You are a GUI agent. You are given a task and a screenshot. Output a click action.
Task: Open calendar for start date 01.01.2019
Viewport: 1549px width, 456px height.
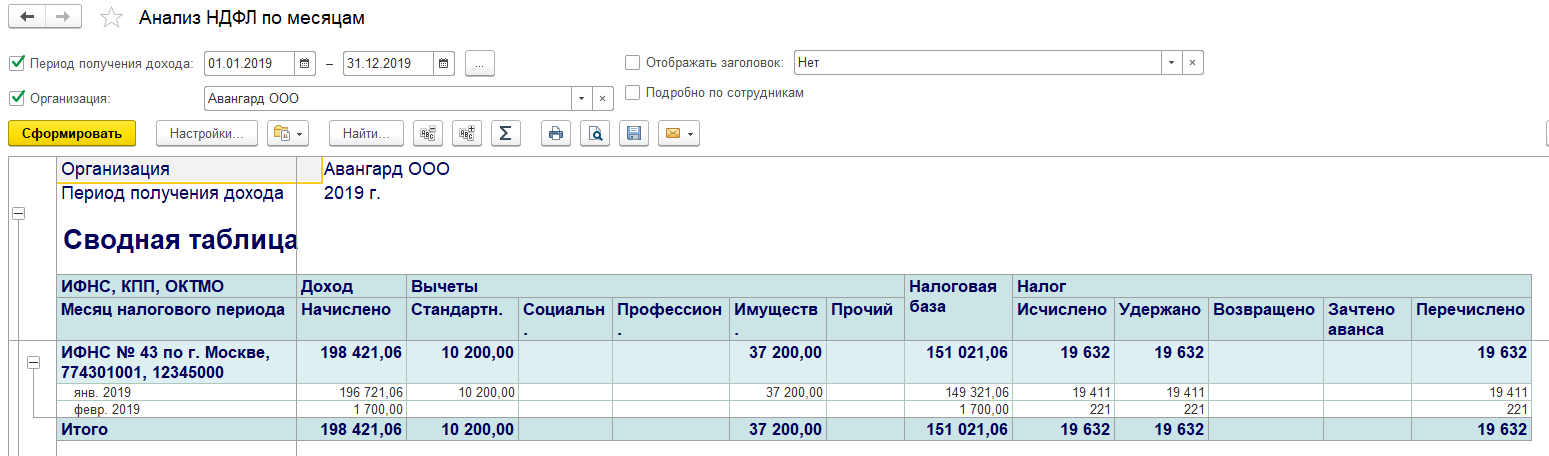point(305,63)
